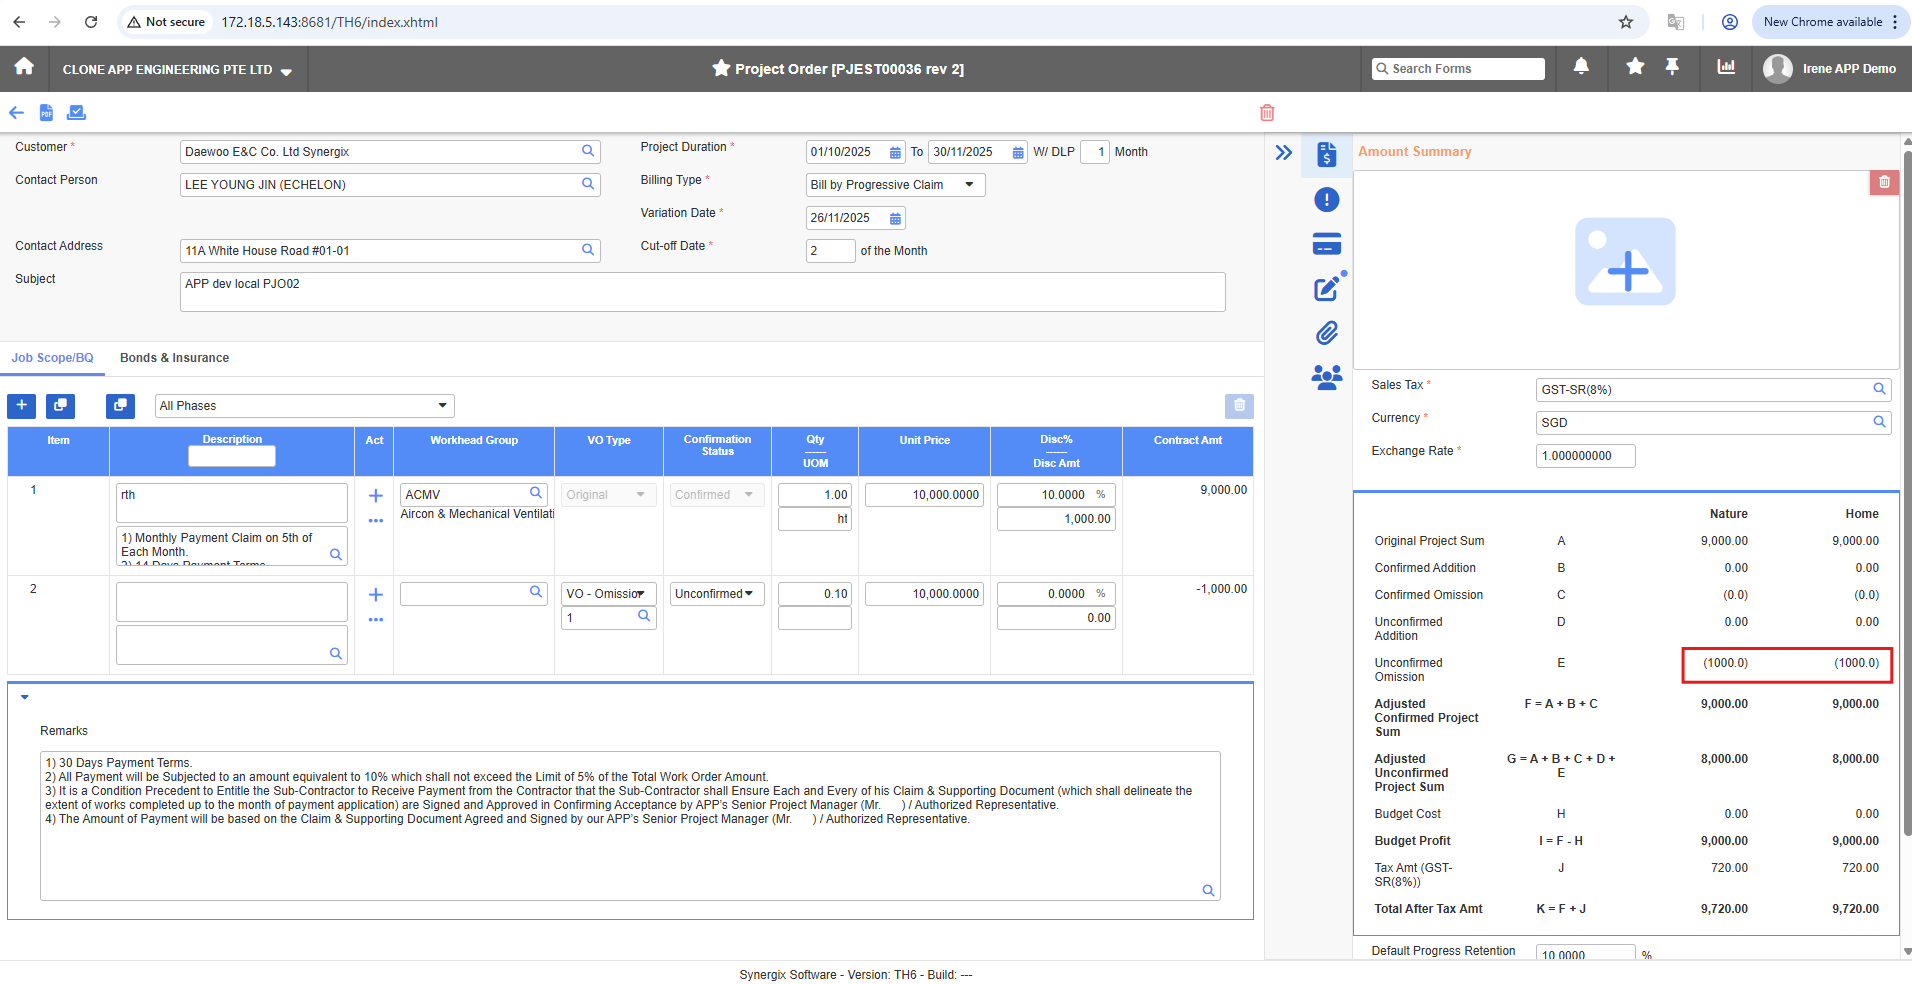Collapse the Remarks section triangle
Viewport: 1912px width, 984px height.
tap(25, 698)
